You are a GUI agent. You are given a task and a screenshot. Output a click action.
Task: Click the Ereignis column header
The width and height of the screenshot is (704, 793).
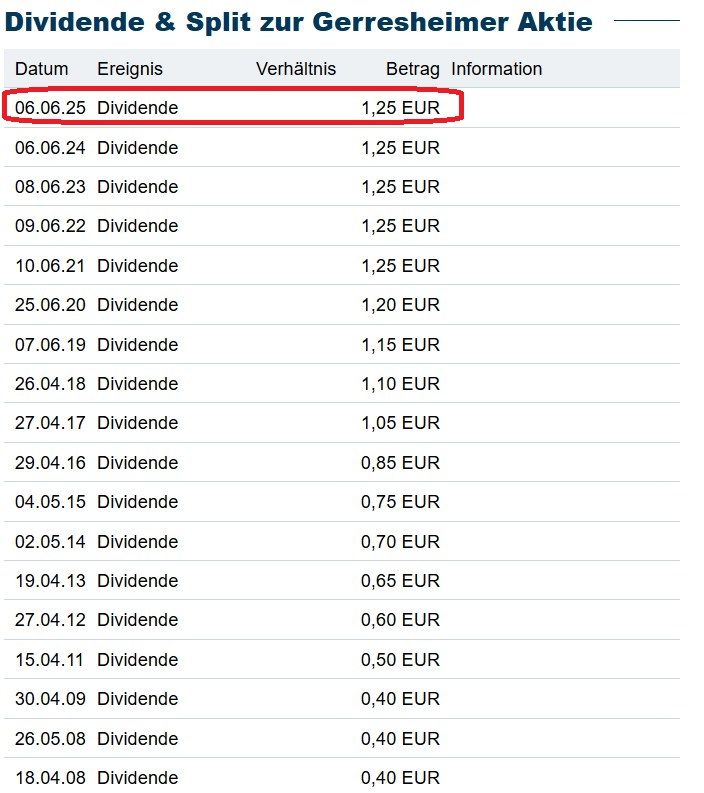pyautogui.click(x=130, y=69)
